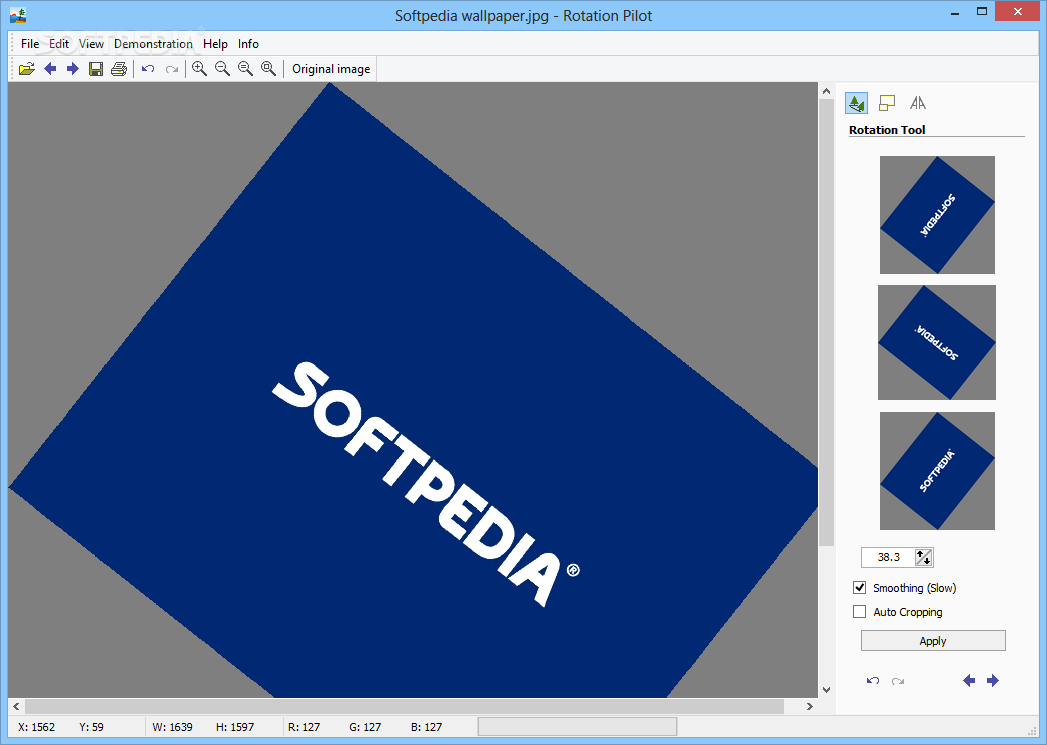Click the W: 1639 status bar value
Screen dimensions: 1047x745
pos(172,727)
